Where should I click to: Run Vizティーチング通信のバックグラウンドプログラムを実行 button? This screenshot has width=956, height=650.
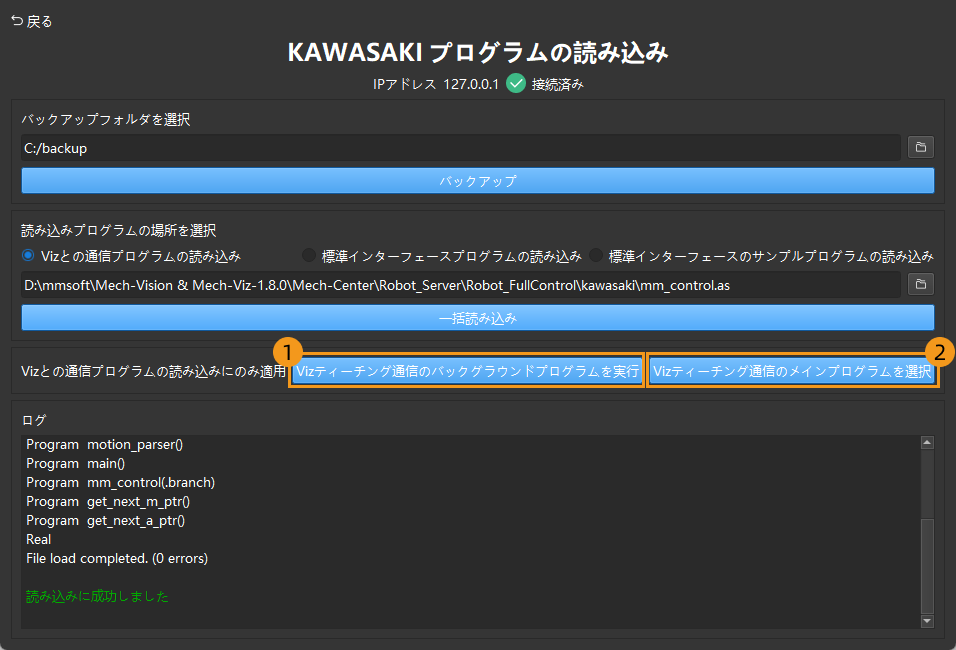(x=467, y=371)
